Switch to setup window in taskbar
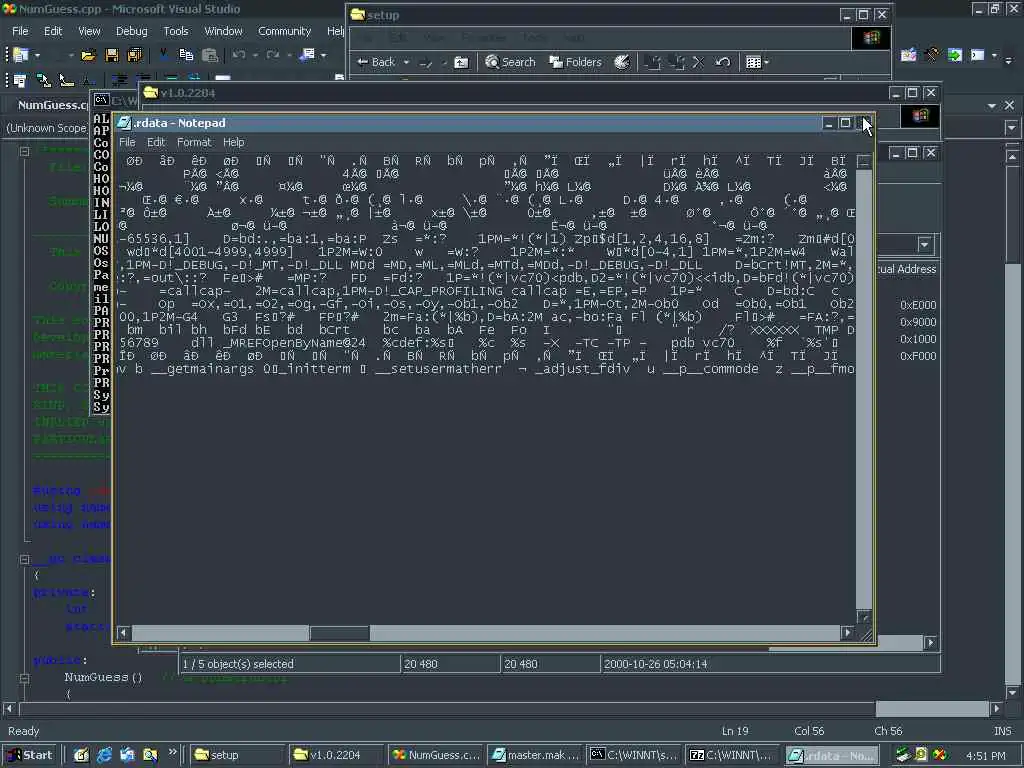The image size is (1024, 768). click(x=238, y=755)
